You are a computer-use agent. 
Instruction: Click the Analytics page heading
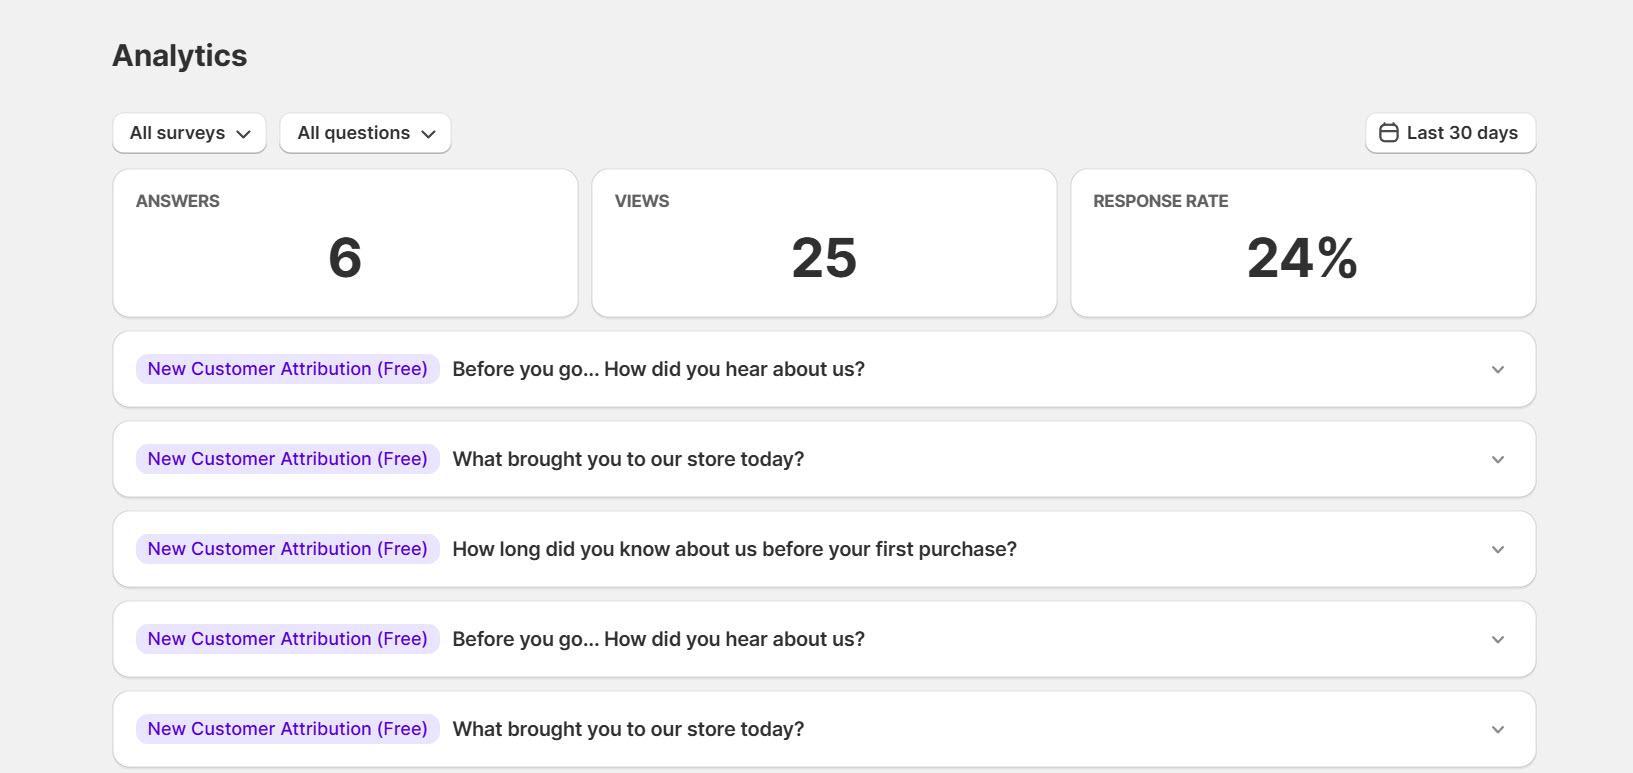180,56
